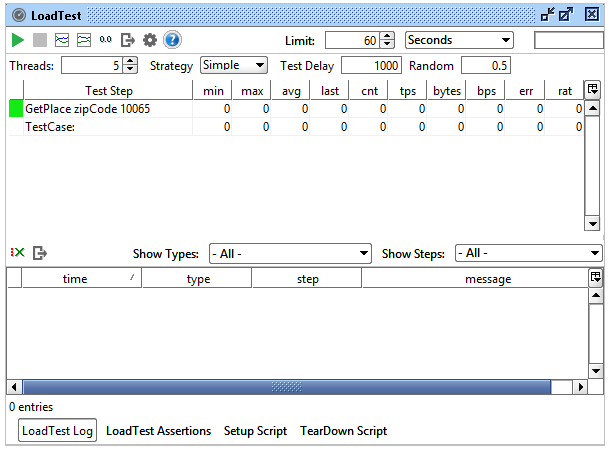The height and width of the screenshot is (452, 609).
Task: Open the Show Steps dropdown
Action: 529,253
